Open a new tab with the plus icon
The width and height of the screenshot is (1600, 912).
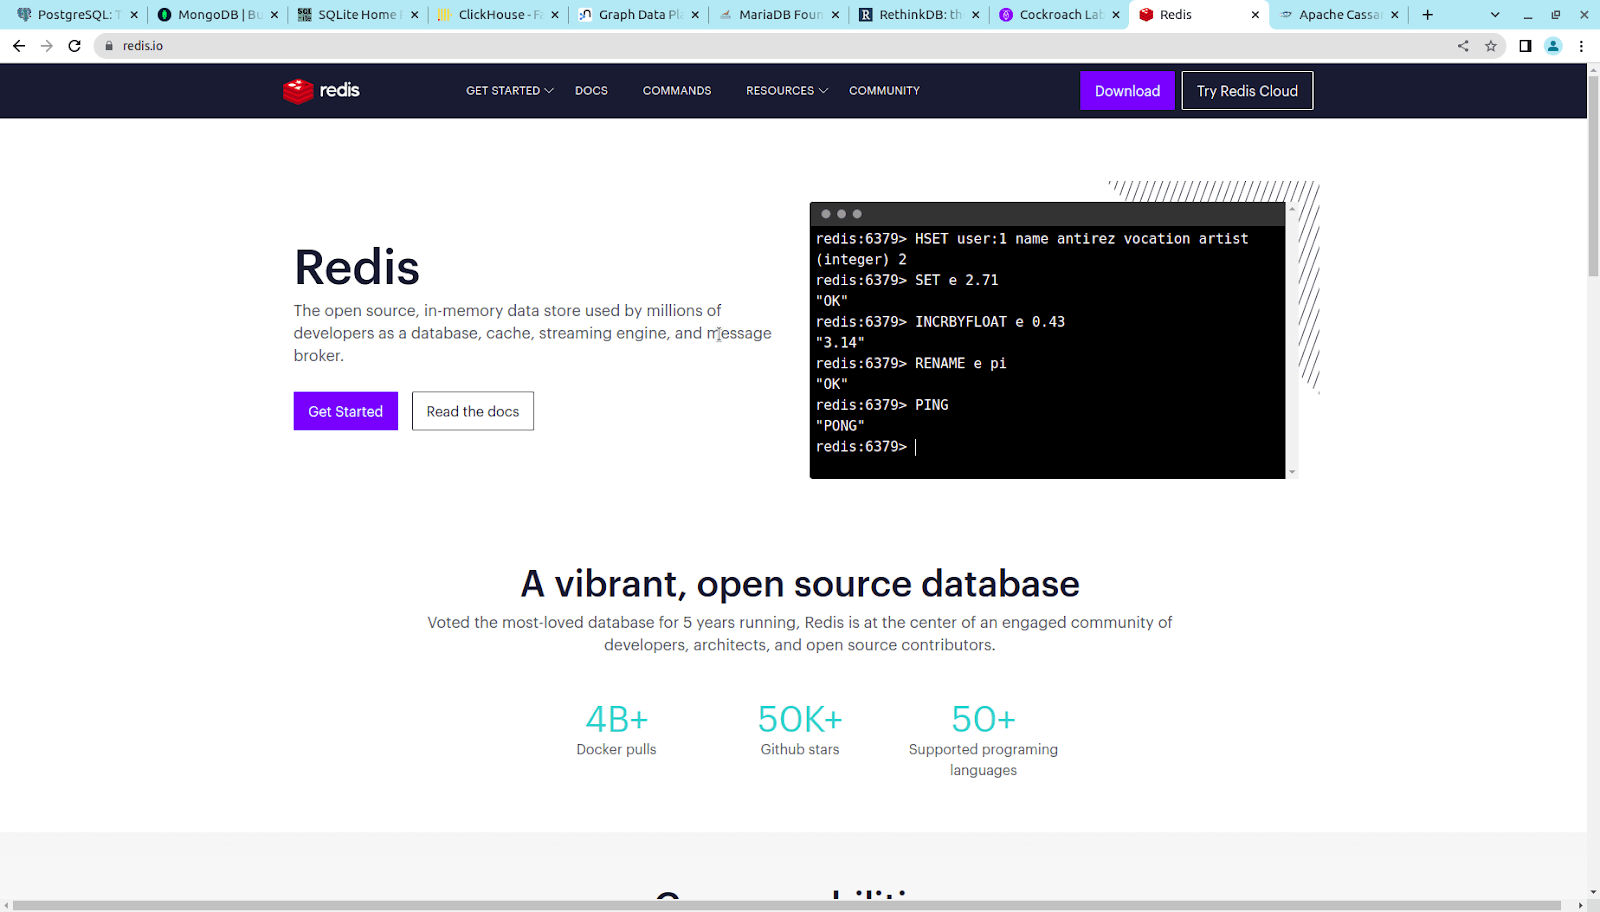(1427, 14)
